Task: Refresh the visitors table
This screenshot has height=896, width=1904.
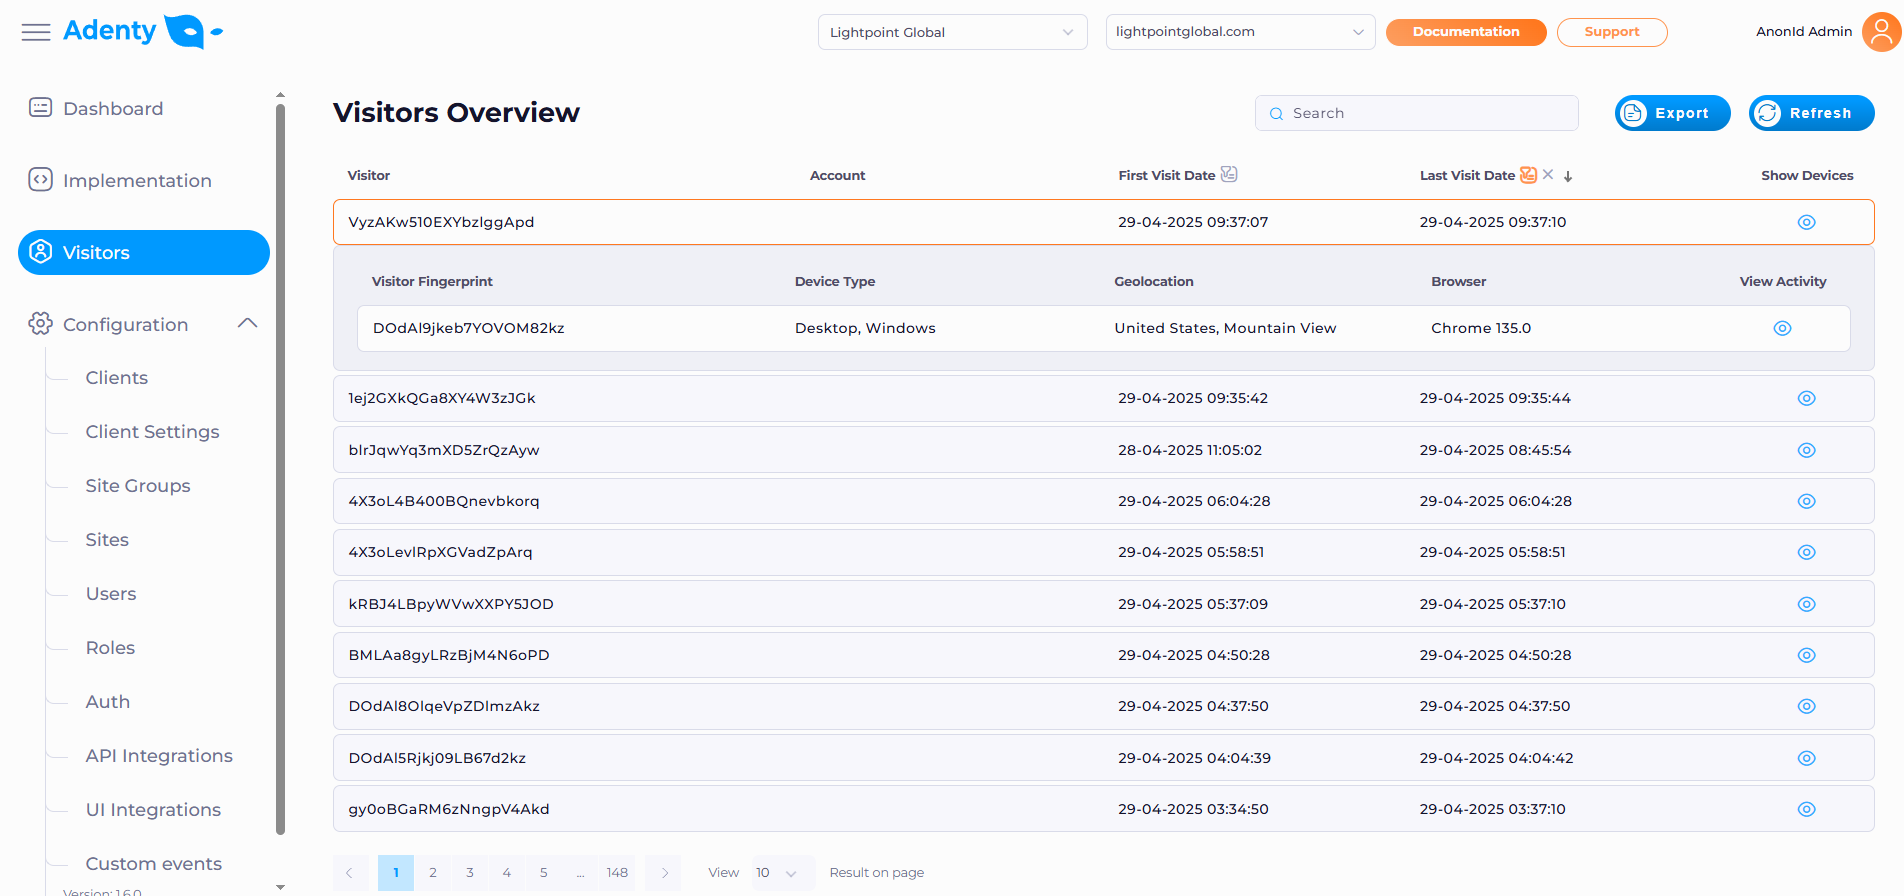Action: point(1811,113)
